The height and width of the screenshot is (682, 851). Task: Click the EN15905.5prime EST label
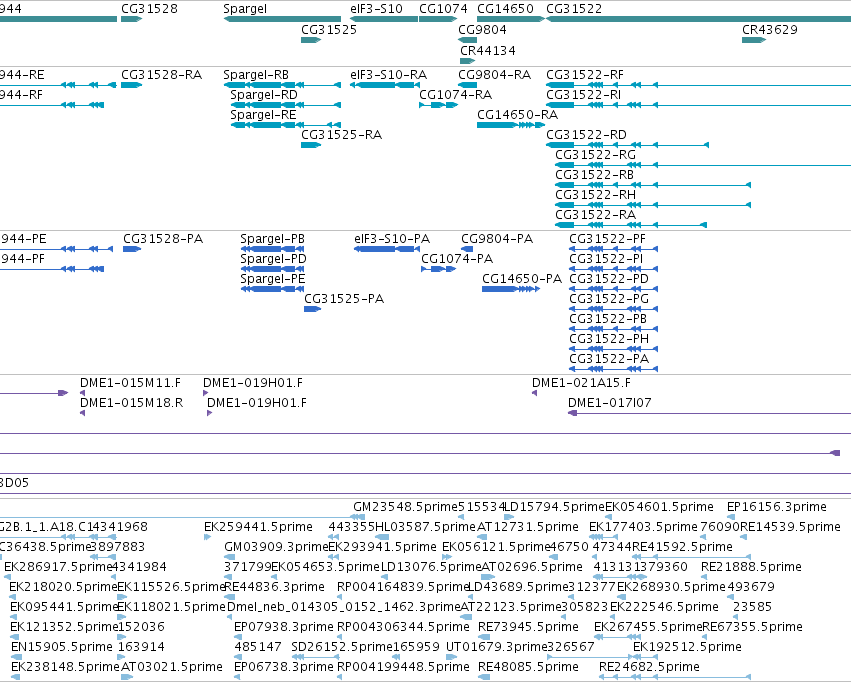tap(61, 647)
